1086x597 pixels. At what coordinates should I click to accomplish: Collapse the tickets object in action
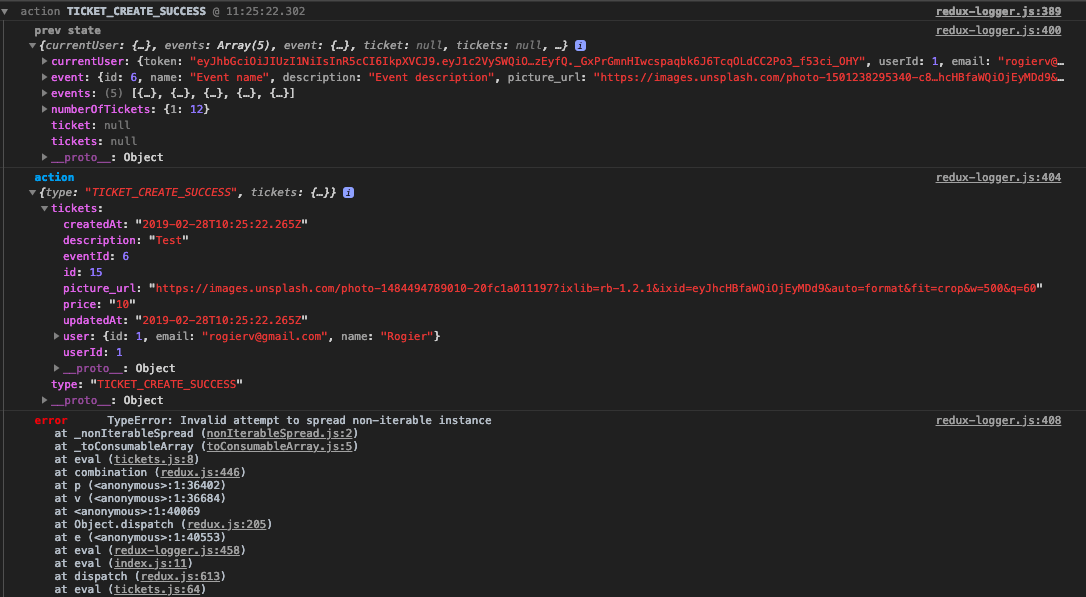click(x=45, y=208)
